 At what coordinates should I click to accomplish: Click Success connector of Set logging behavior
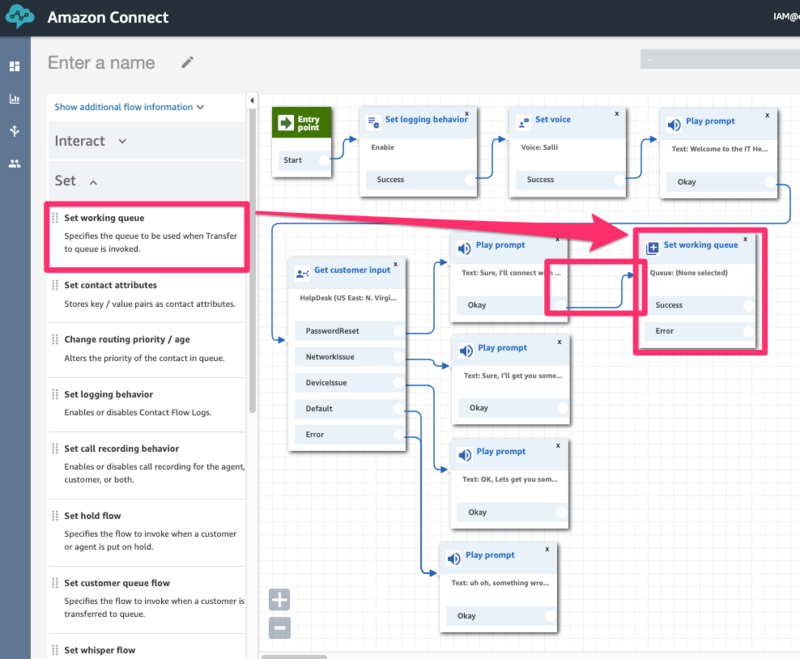click(470, 179)
